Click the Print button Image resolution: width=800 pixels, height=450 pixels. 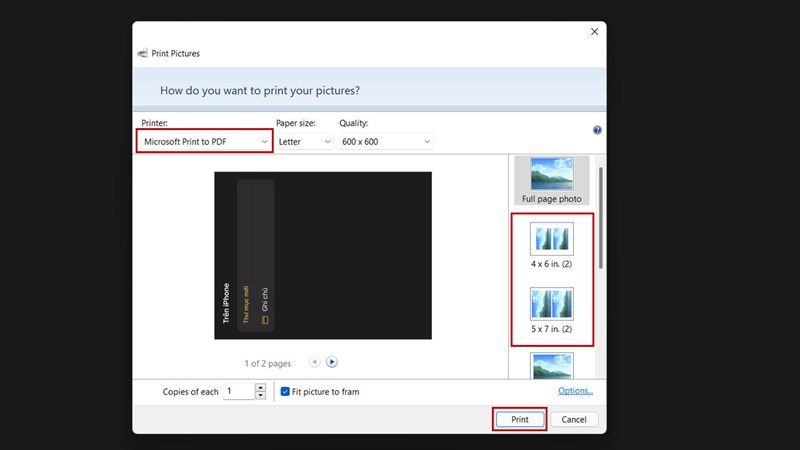click(x=519, y=419)
